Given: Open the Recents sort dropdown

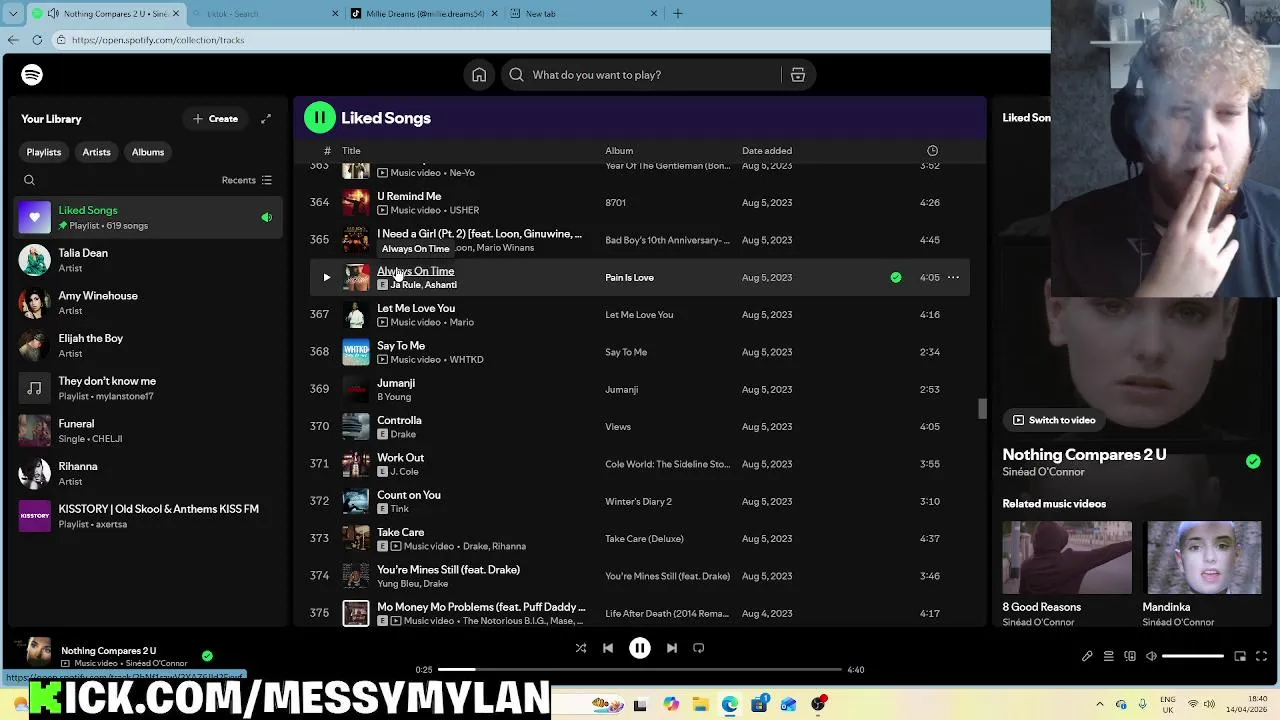Looking at the screenshot, I should 247,180.
